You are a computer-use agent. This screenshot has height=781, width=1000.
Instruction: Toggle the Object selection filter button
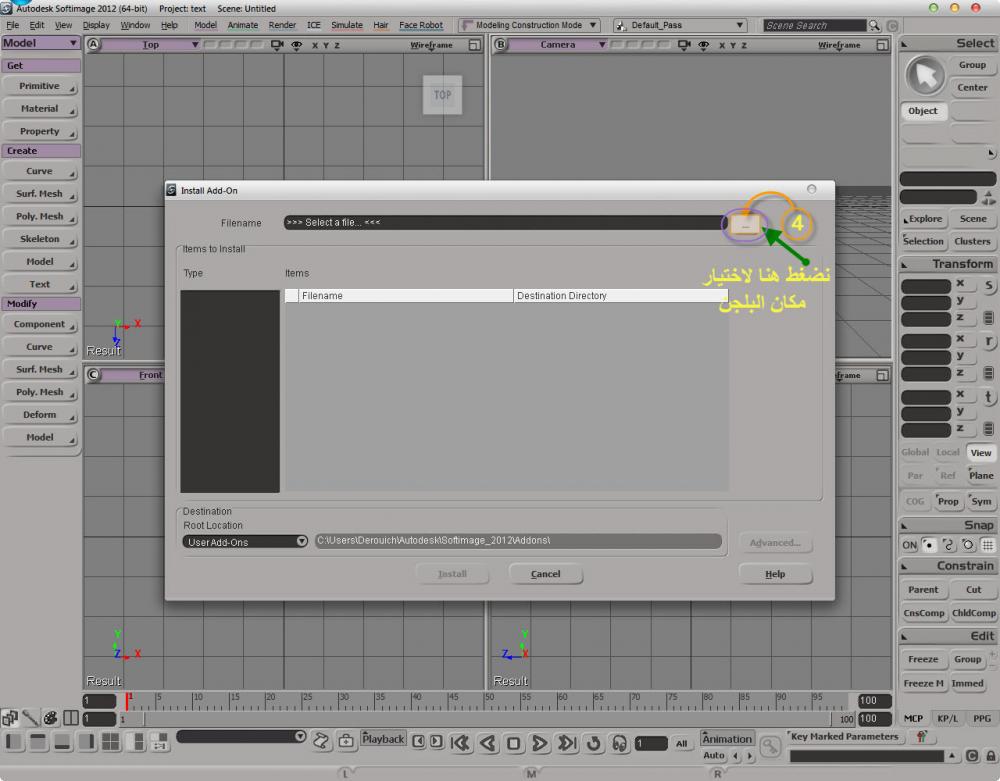(x=923, y=111)
